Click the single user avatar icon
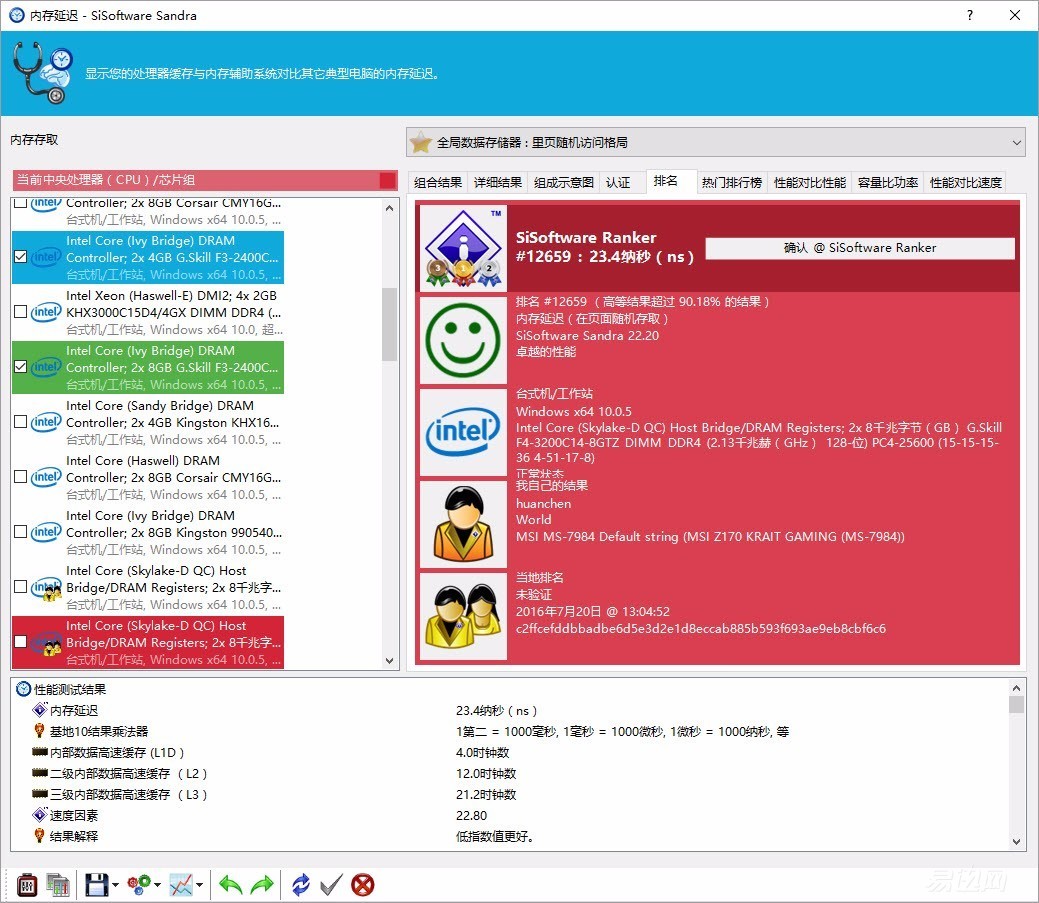The width and height of the screenshot is (1039, 903). [x=463, y=524]
